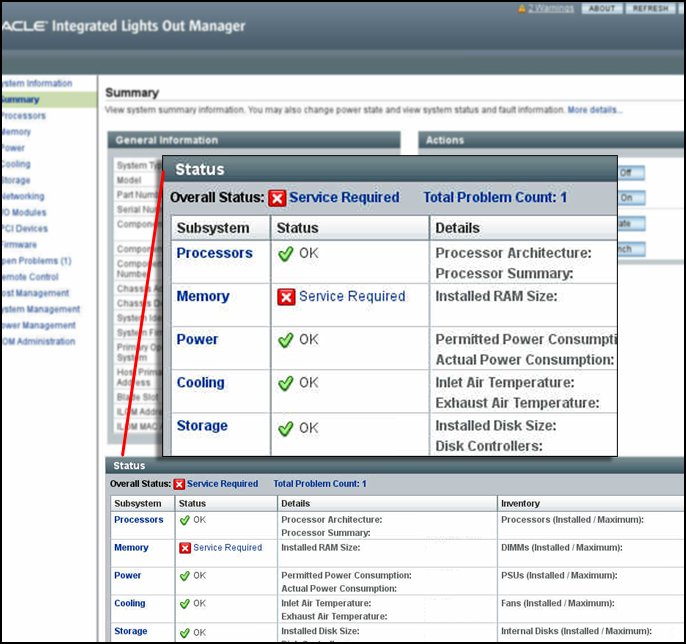Expand ILOM Administration in the left navigation
This screenshot has height=644, width=686.
[38, 341]
